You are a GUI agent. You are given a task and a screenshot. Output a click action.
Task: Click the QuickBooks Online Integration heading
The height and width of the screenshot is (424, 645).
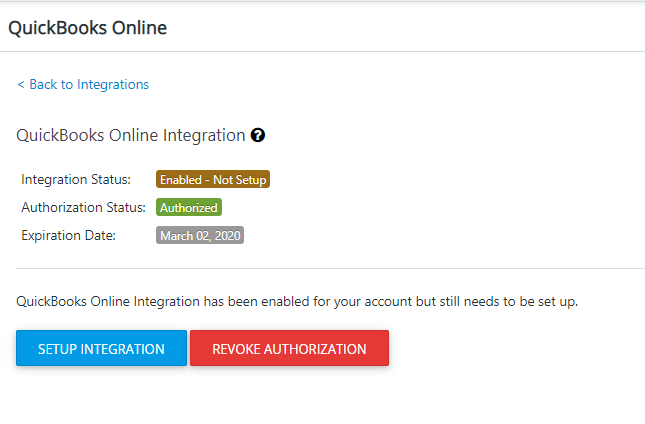tap(131, 135)
